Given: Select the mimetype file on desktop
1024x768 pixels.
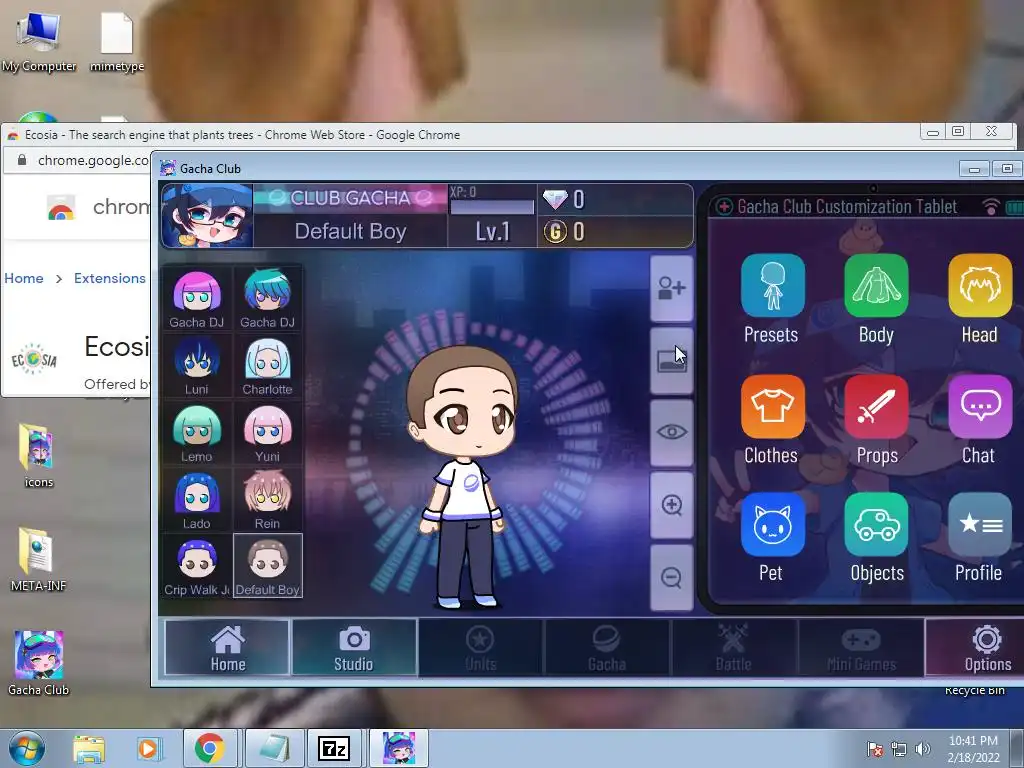Looking at the screenshot, I should (117, 42).
